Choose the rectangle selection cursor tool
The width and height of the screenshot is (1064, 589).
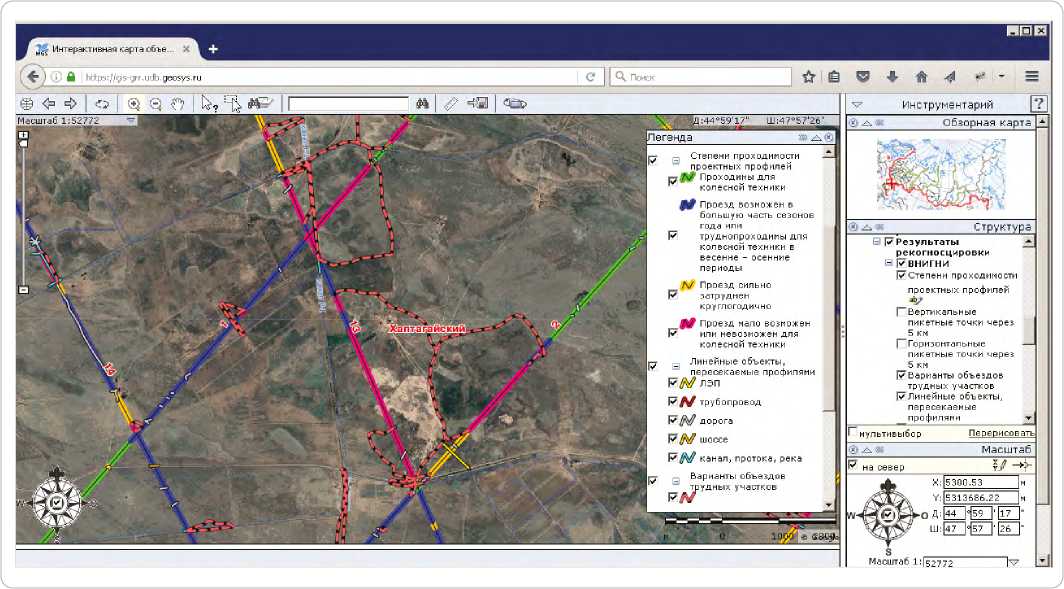pyautogui.click(x=233, y=104)
